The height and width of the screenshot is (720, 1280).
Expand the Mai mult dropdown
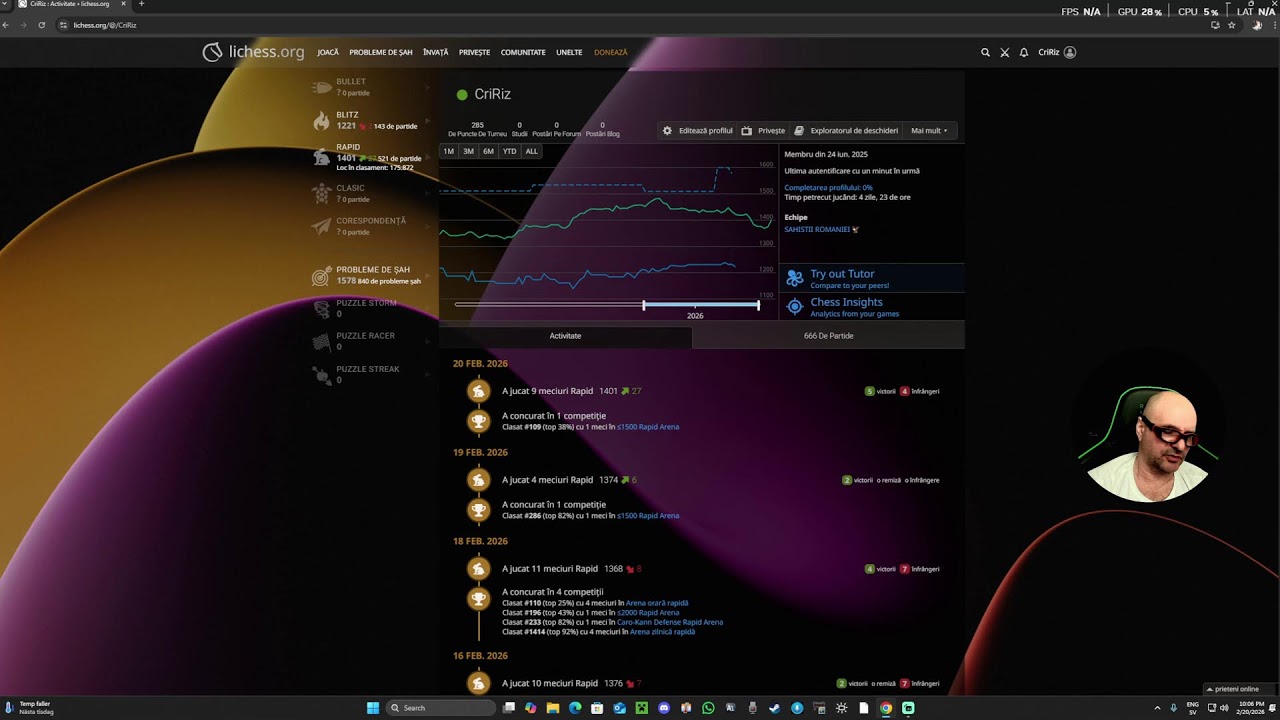929,131
